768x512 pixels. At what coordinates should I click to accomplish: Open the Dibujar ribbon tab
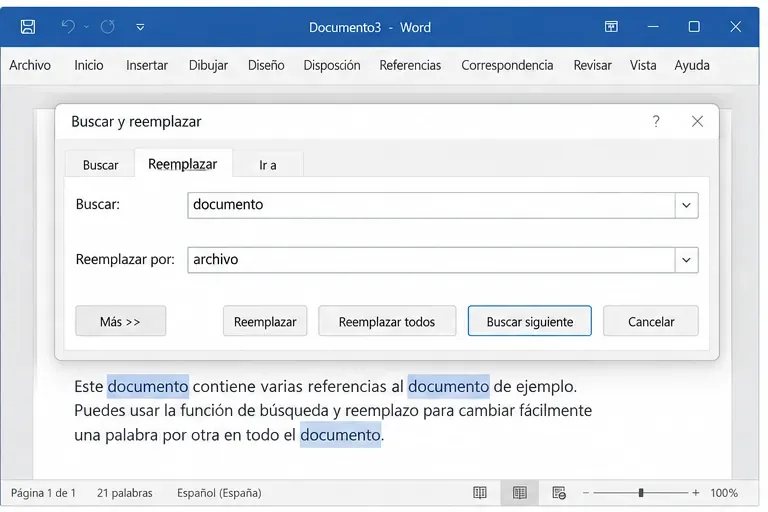click(x=208, y=65)
